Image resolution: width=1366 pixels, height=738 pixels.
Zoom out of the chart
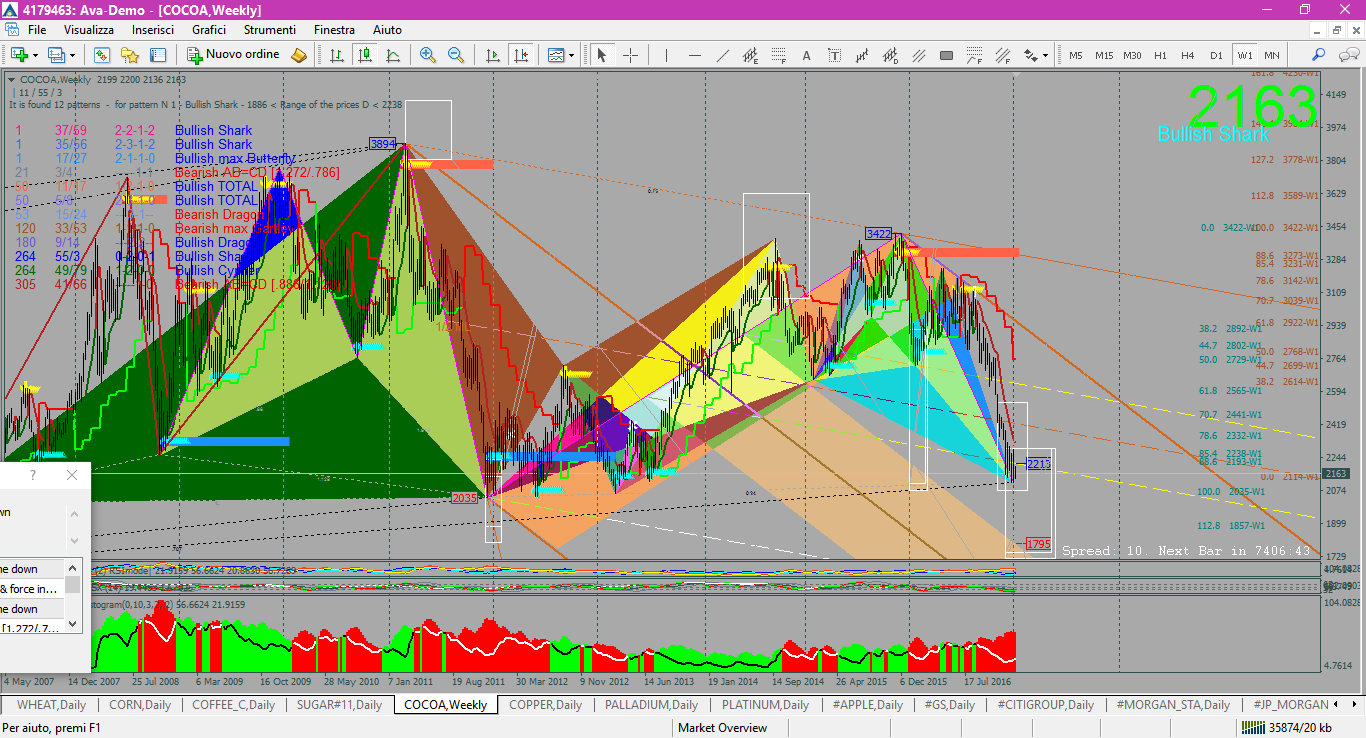point(456,55)
